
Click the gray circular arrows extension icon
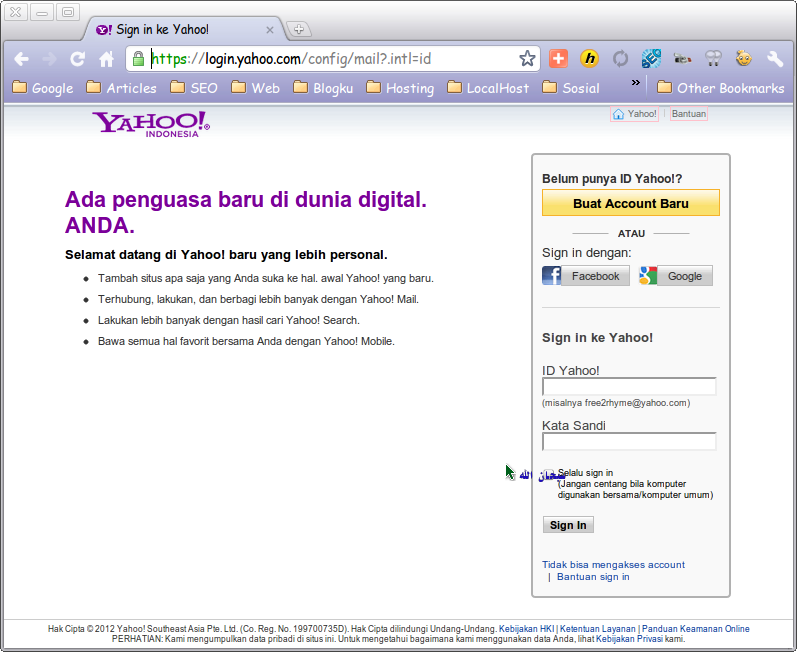point(620,59)
